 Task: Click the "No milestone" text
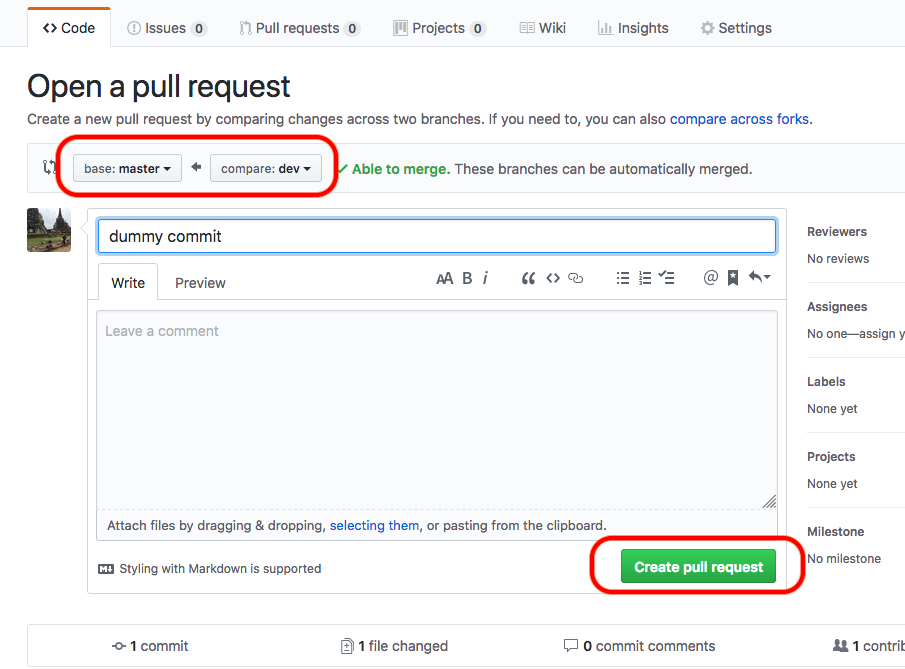pos(844,559)
